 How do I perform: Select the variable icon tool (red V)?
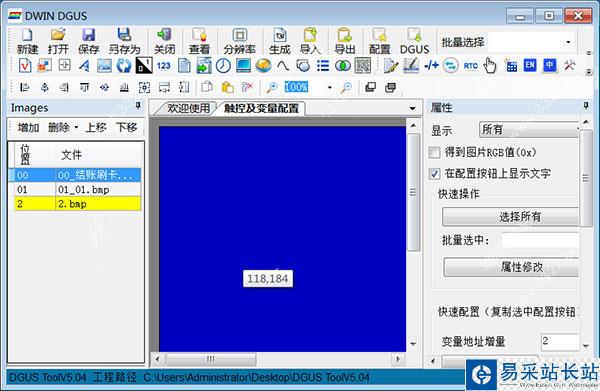(x=25, y=66)
